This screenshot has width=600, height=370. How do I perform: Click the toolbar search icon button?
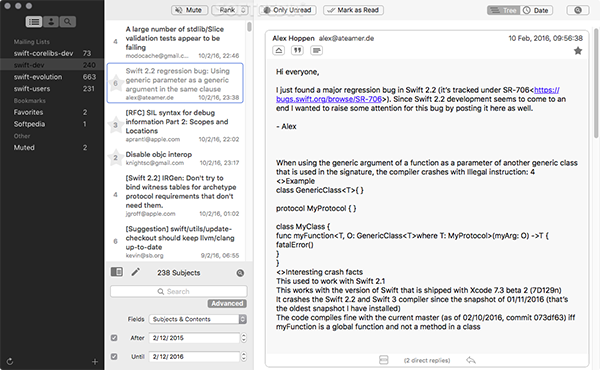click(x=578, y=10)
